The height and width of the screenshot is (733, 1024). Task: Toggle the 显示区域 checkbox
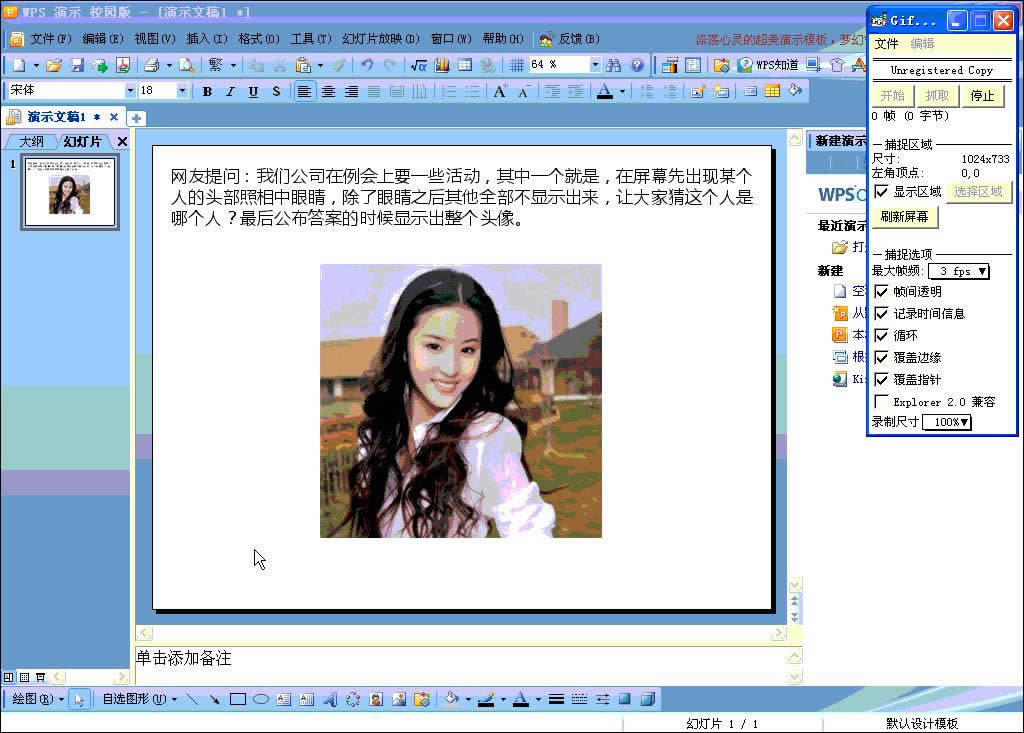click(x=882, y=192)
